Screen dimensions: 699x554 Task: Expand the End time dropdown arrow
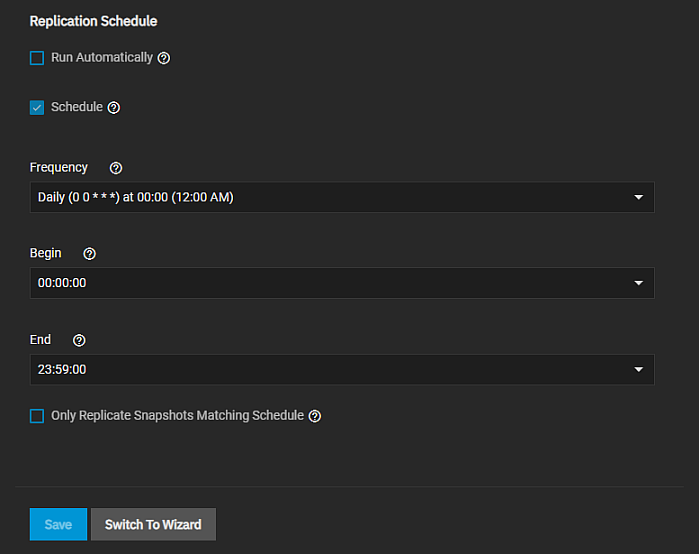point(639,370)
